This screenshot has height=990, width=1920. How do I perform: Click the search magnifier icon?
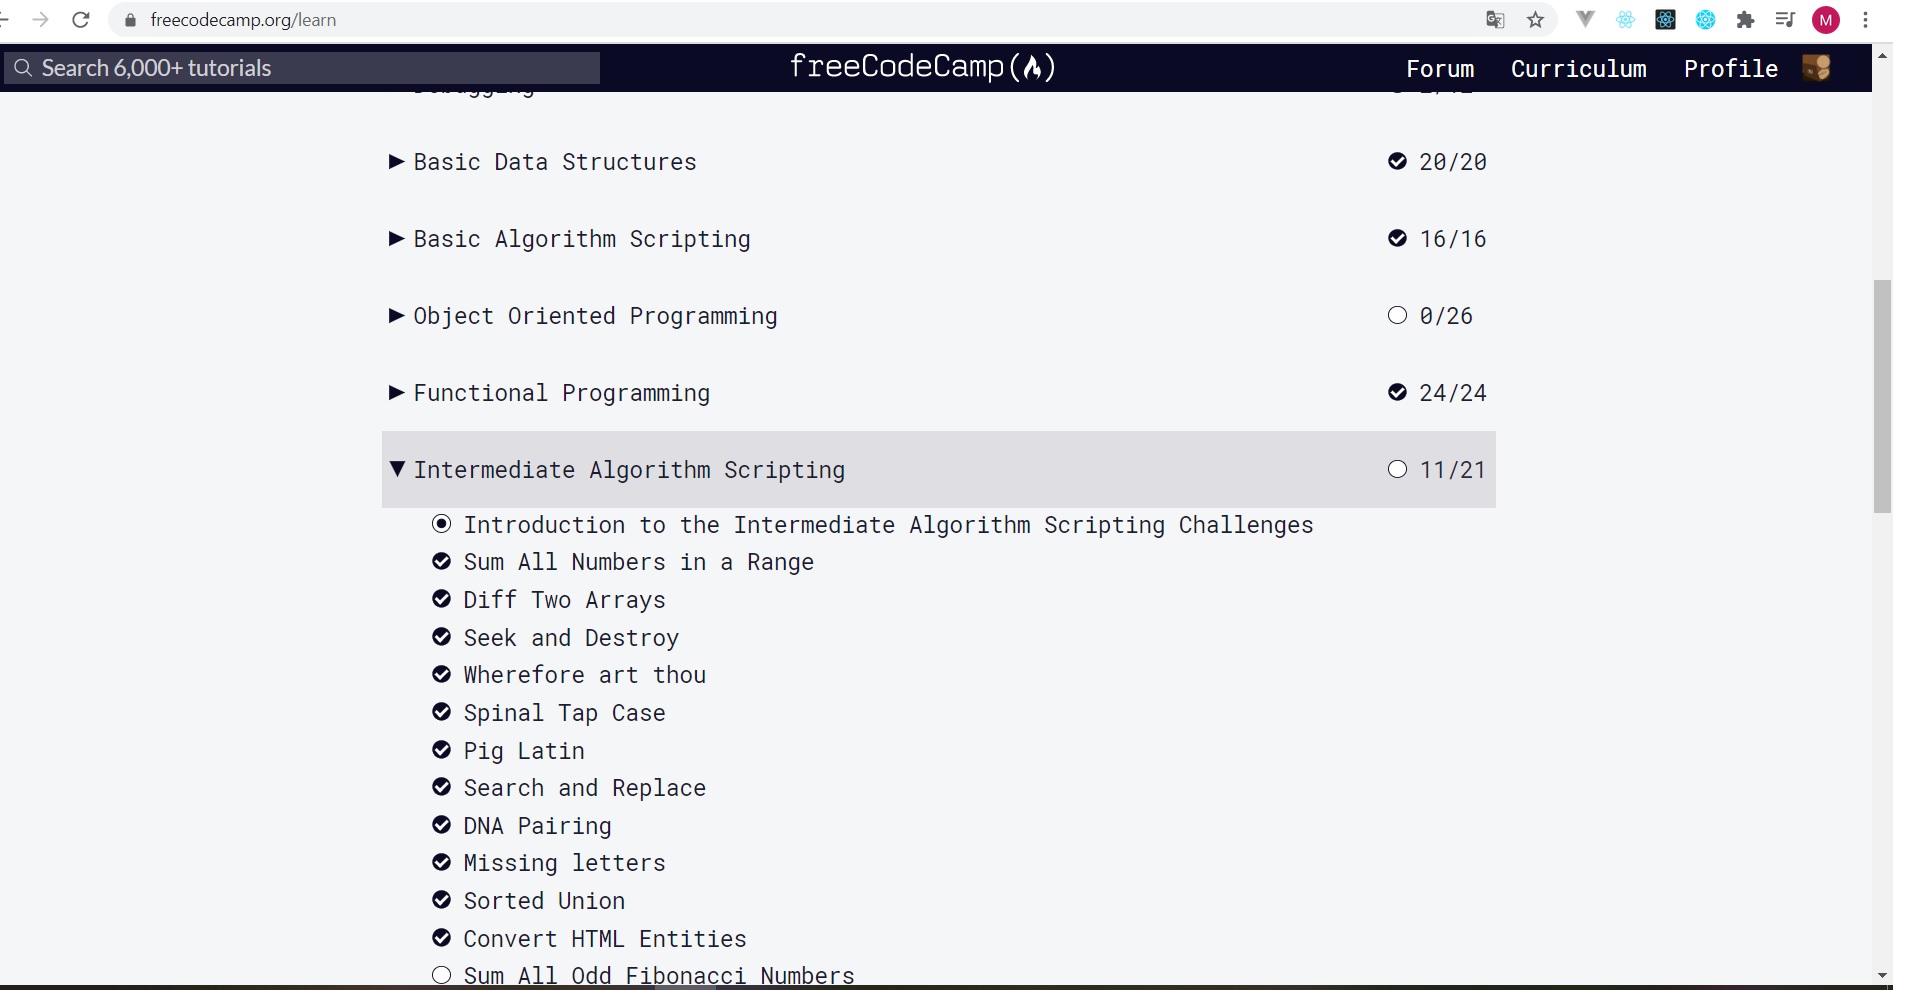pos(23,68)
